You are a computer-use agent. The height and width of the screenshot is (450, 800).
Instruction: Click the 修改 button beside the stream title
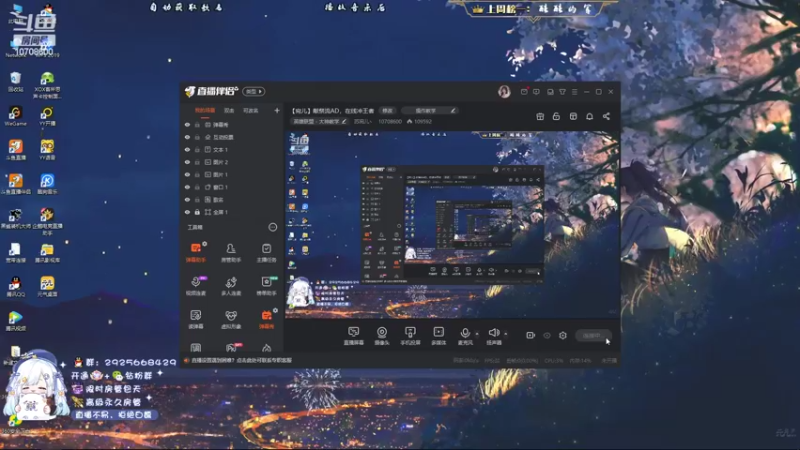[x=388, y=111]
